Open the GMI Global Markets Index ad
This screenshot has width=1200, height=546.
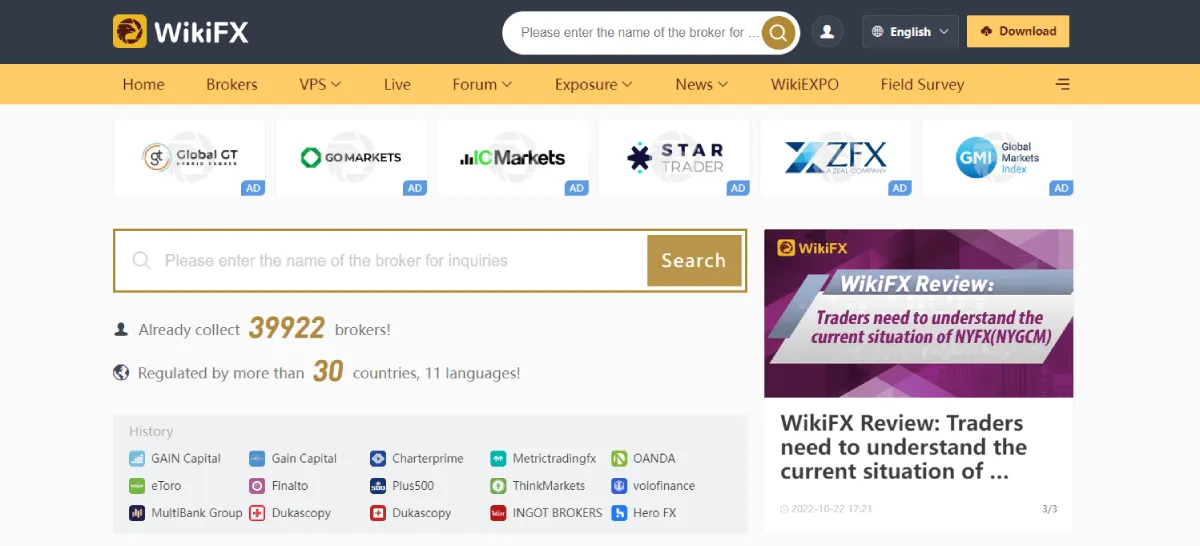[997, 157]
